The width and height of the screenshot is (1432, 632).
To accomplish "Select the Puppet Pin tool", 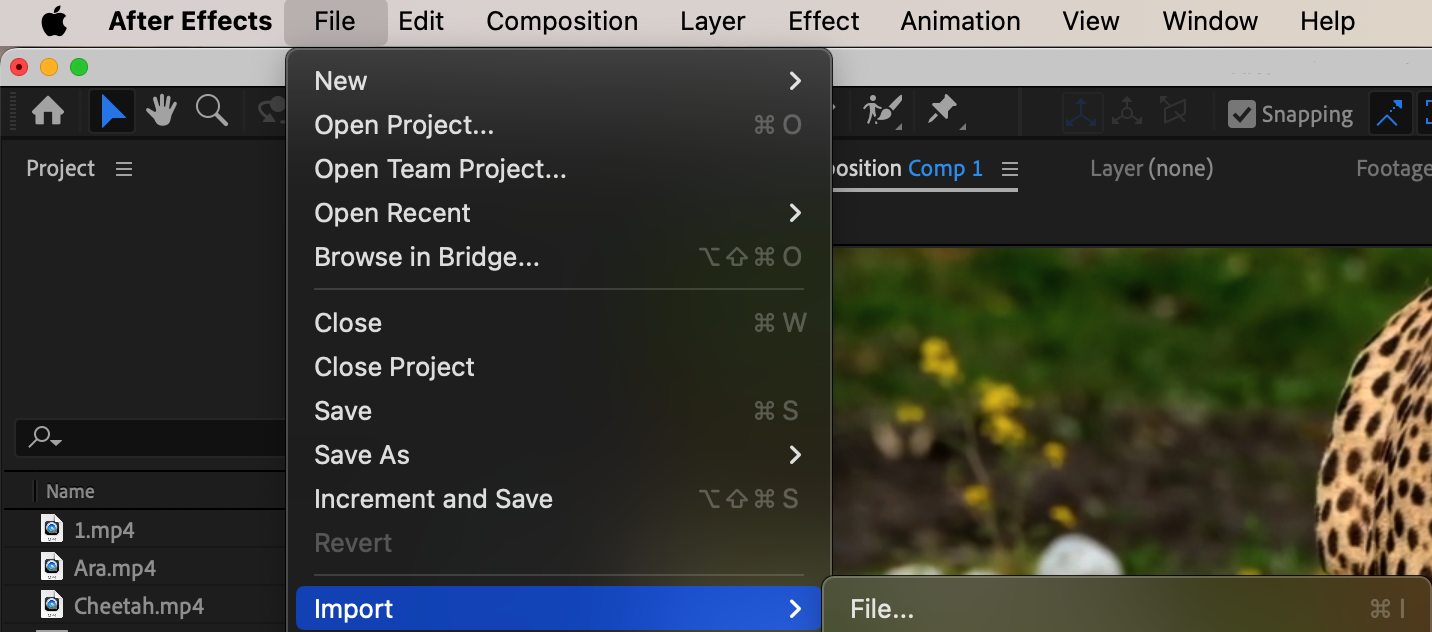I will pos(943,111).
